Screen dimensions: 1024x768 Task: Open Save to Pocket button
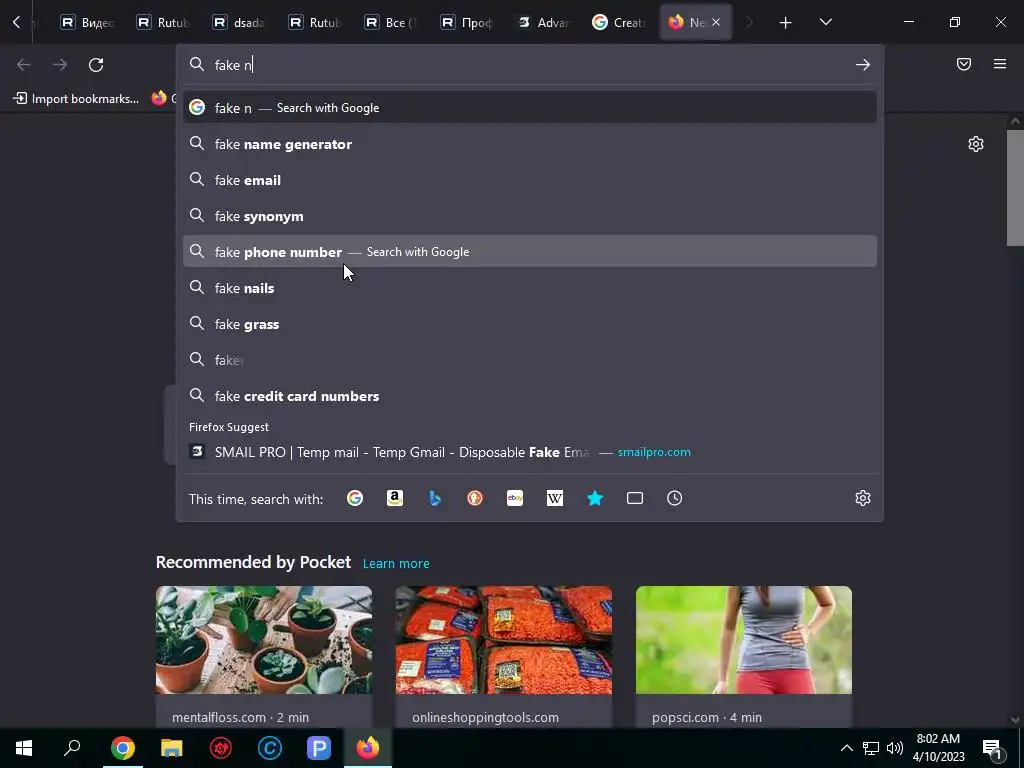pyautogui.click(x=964, y=64)
